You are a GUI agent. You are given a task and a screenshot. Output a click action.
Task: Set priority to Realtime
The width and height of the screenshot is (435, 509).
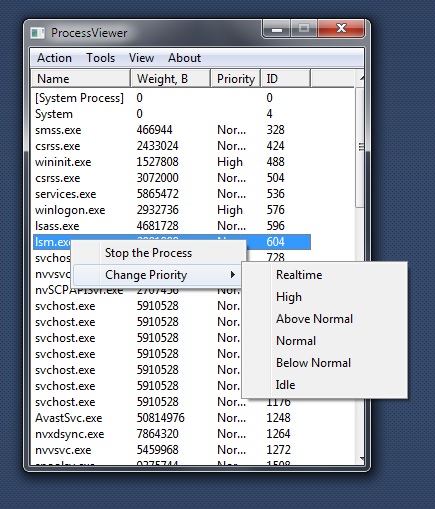pyautogui.click(x=325, y=275)
